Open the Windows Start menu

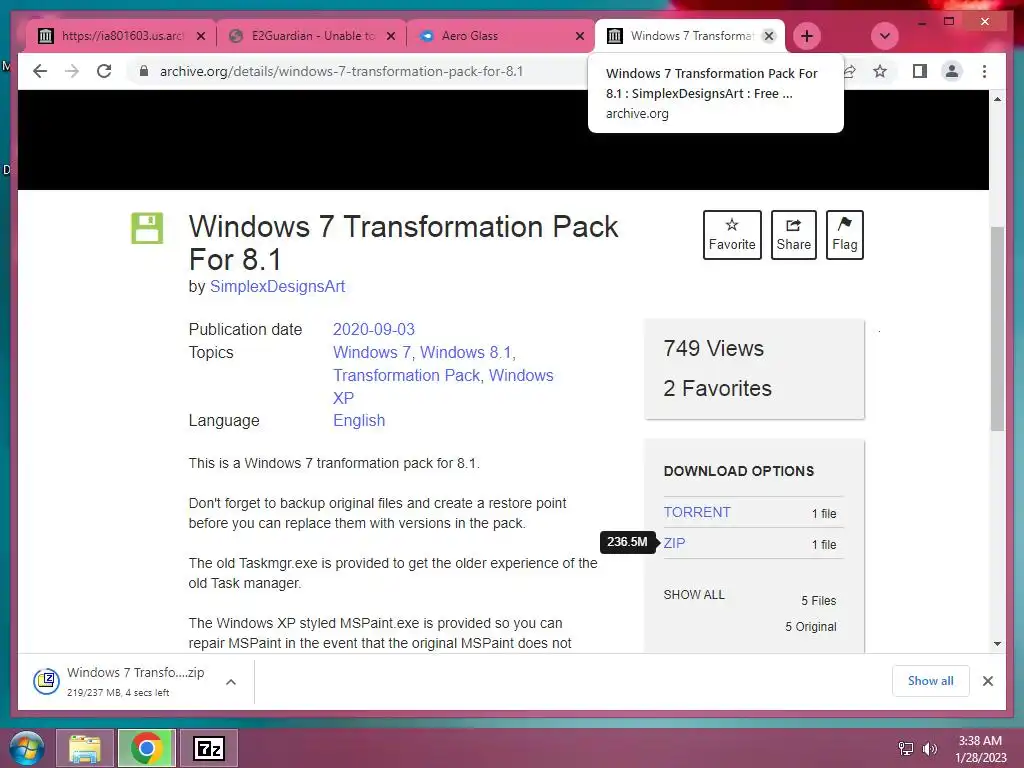click(x=26, y=748)
